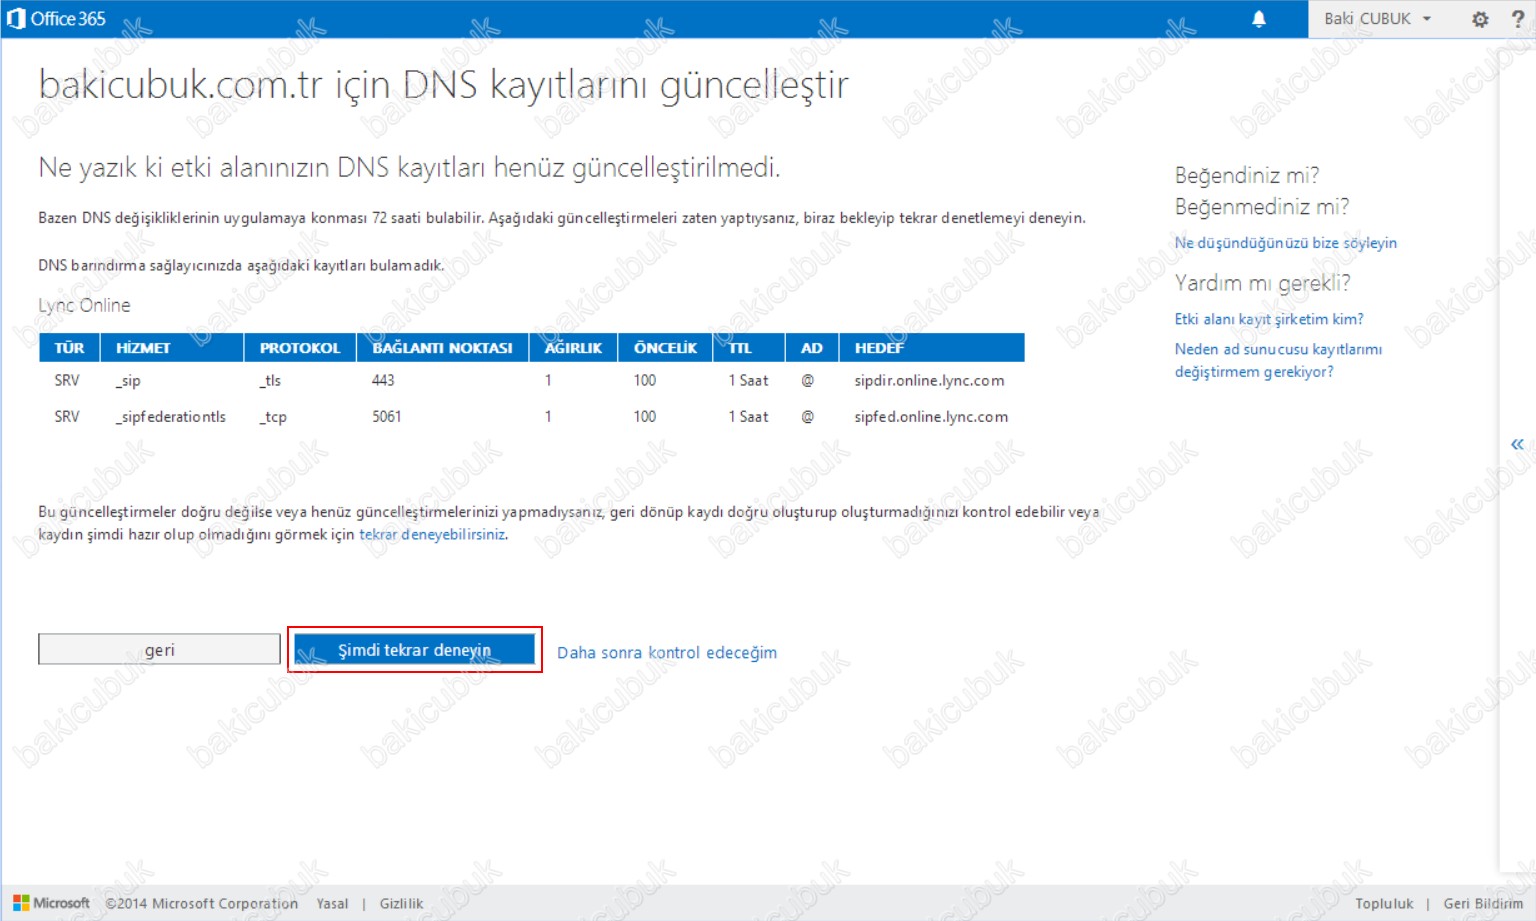Screen dimensions: 1536x921
Task: Click the 'geri' back button
Action: (159, 649)
